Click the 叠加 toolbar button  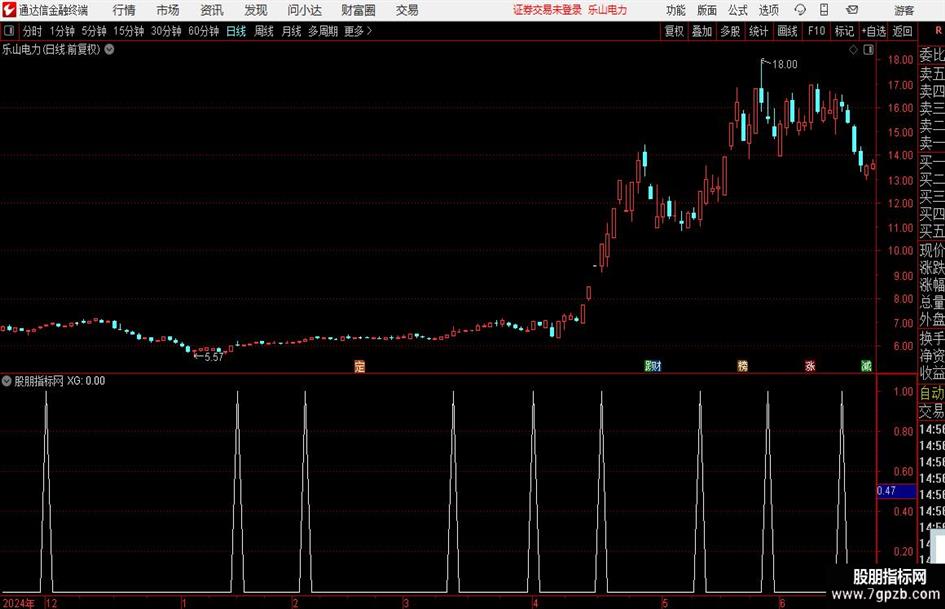pos(702,31)
